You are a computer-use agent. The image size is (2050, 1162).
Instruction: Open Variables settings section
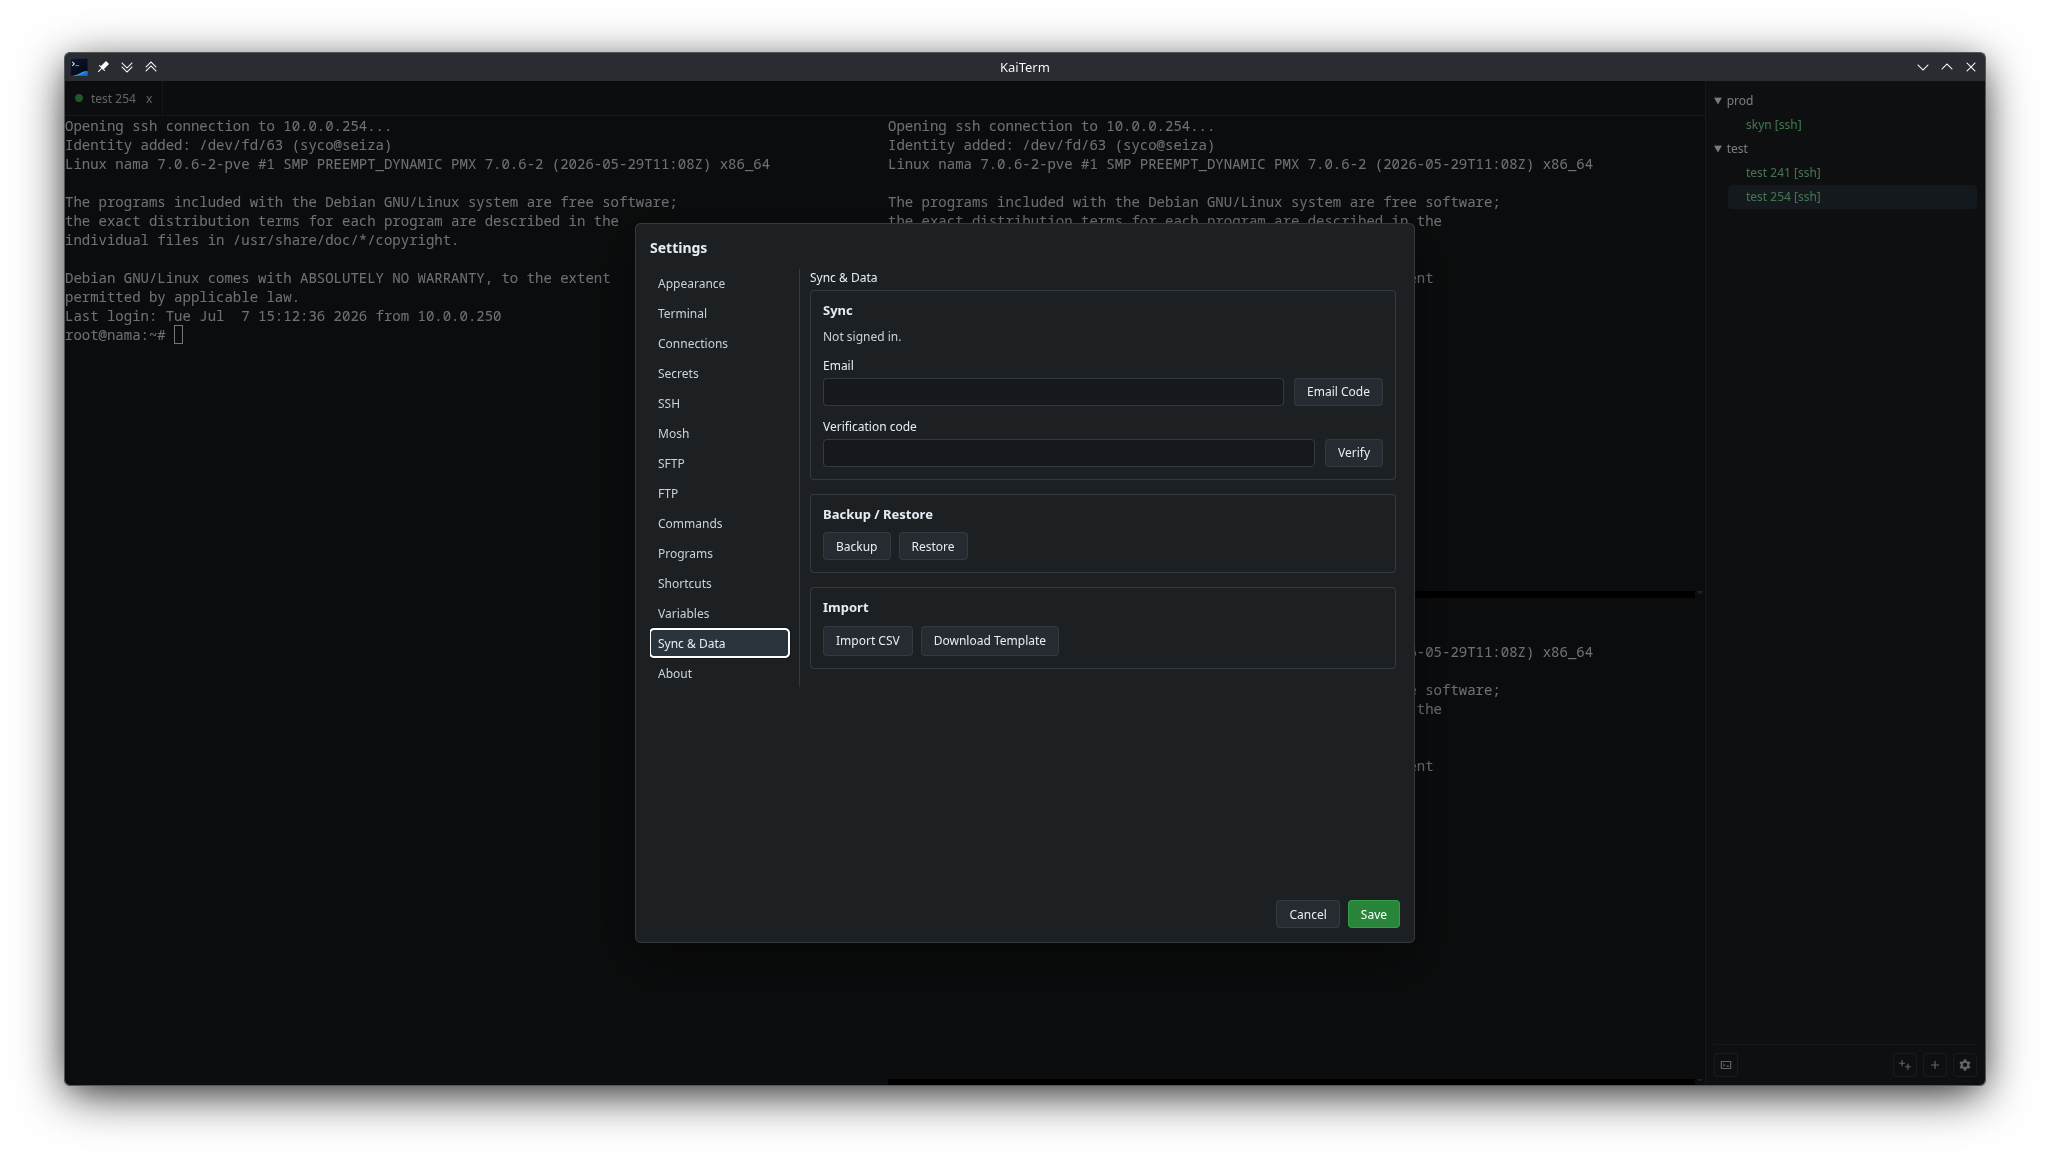click(719, 614)
